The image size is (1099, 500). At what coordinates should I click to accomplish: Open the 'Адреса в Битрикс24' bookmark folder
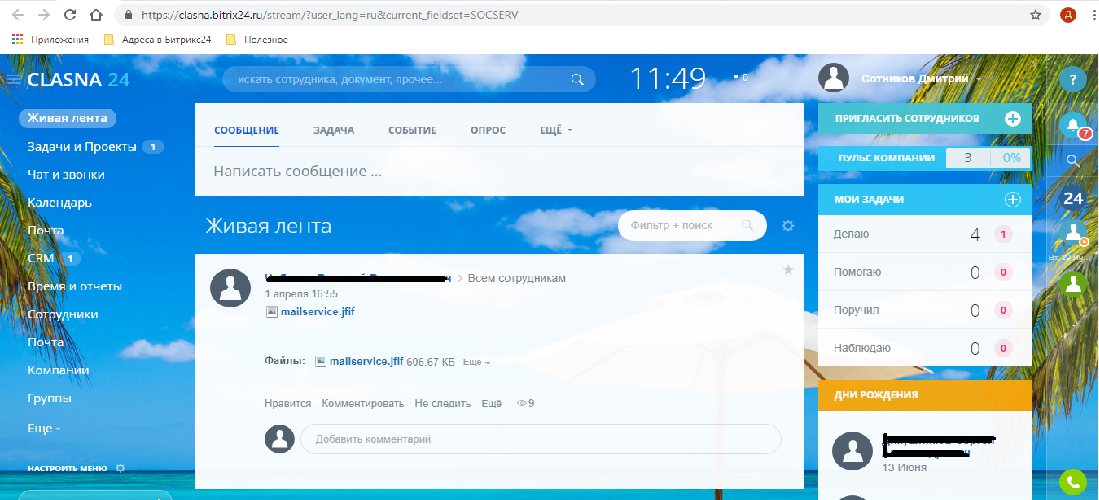tap(157, 40)
